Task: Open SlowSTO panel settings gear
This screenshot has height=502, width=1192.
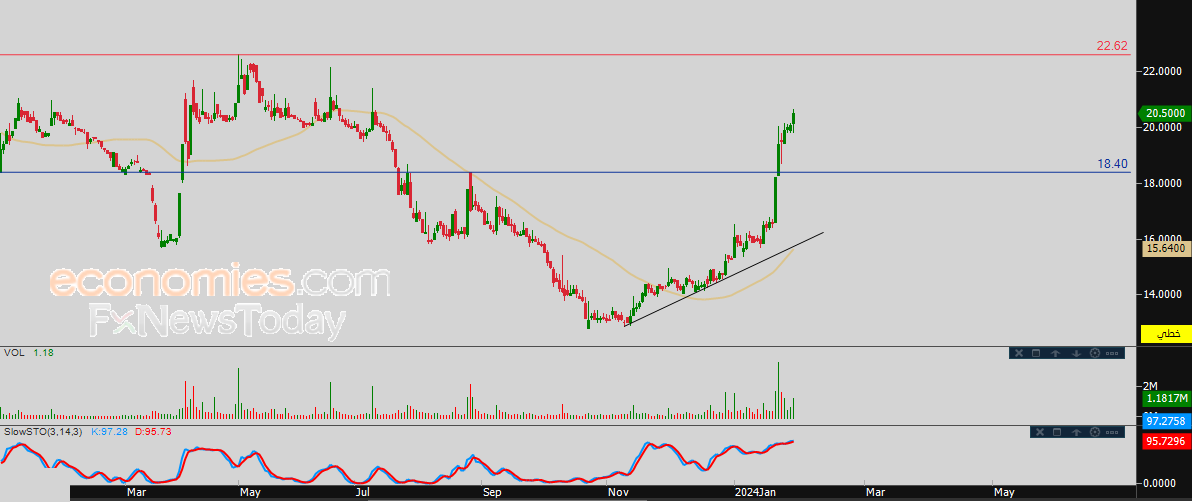Action: [1095, 432]
